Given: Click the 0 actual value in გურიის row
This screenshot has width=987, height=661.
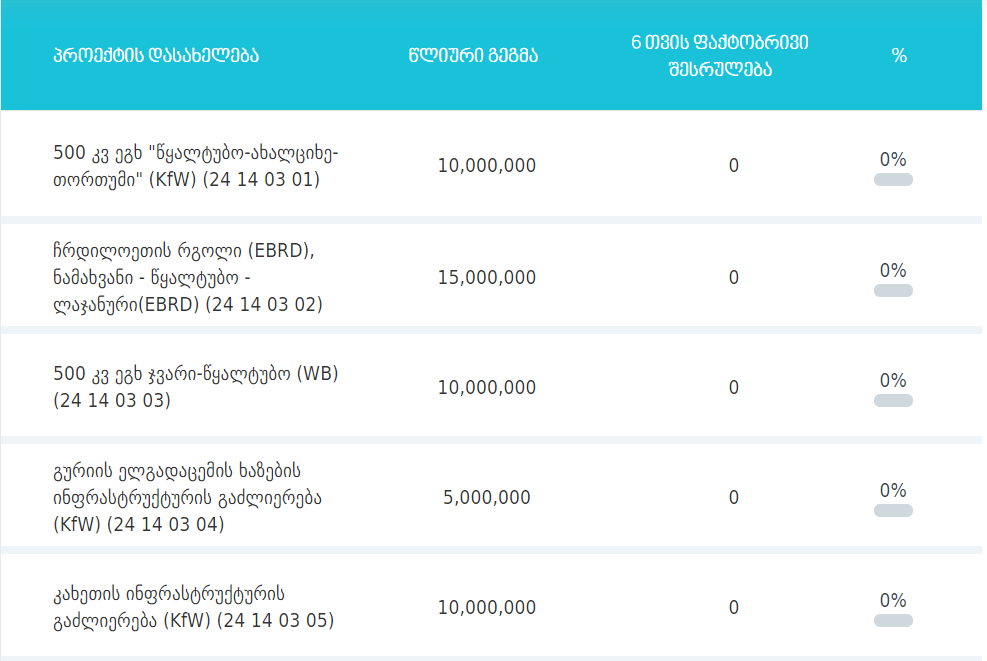Looking at the screenshot, I should 734,497.
